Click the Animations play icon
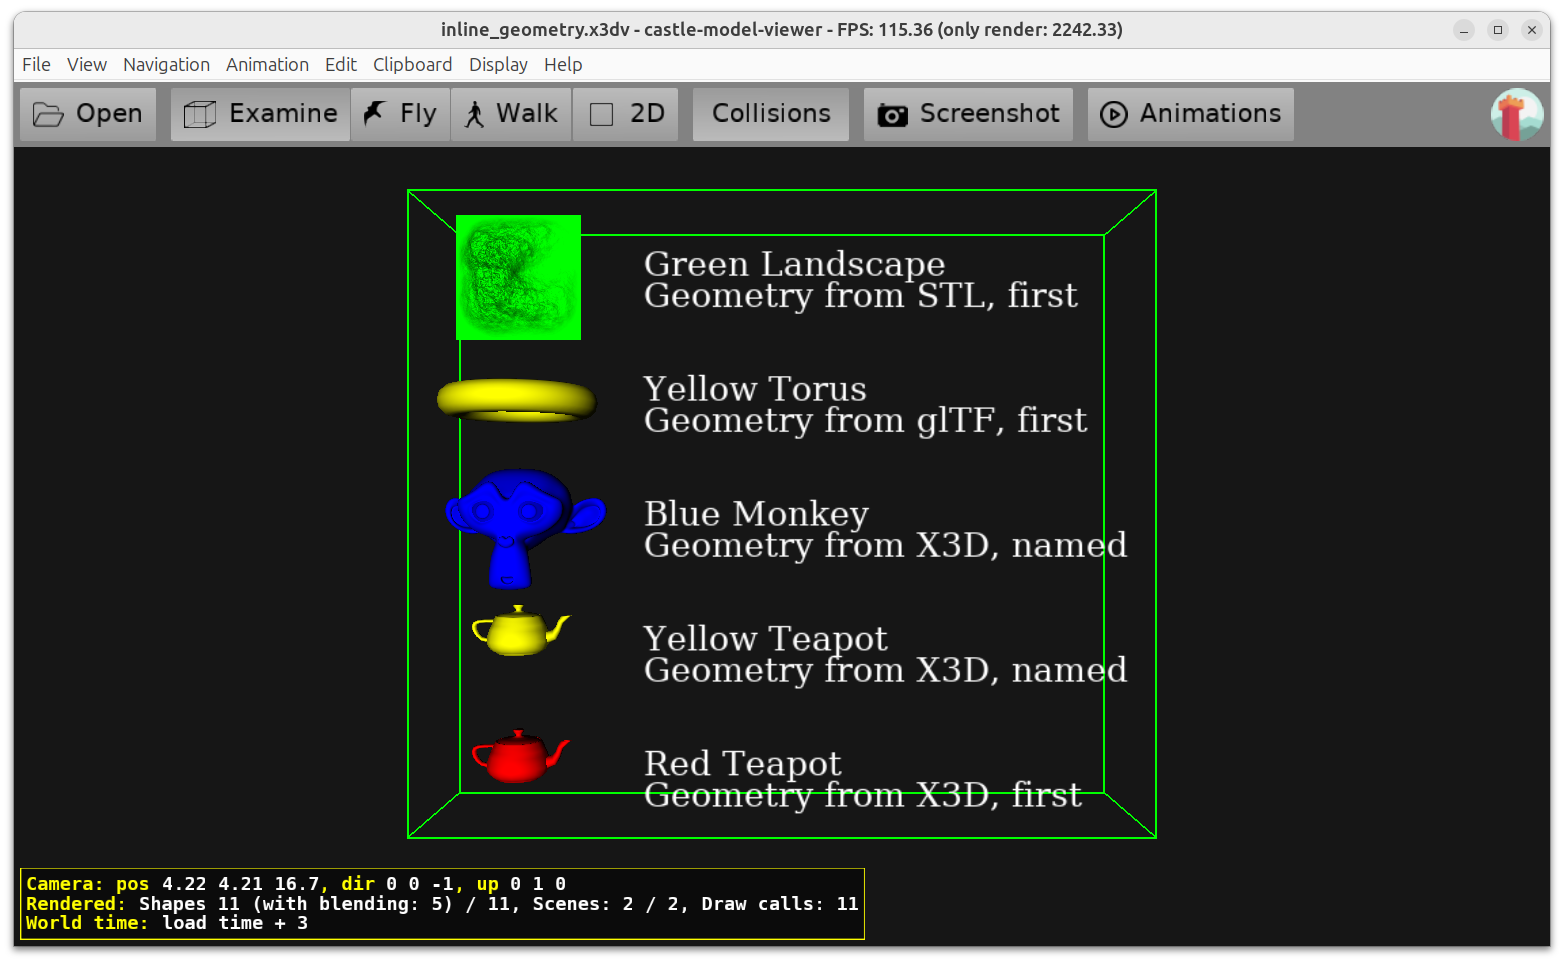Image resolution: width=1564 pixels, height=963 pixels. 1113,115
